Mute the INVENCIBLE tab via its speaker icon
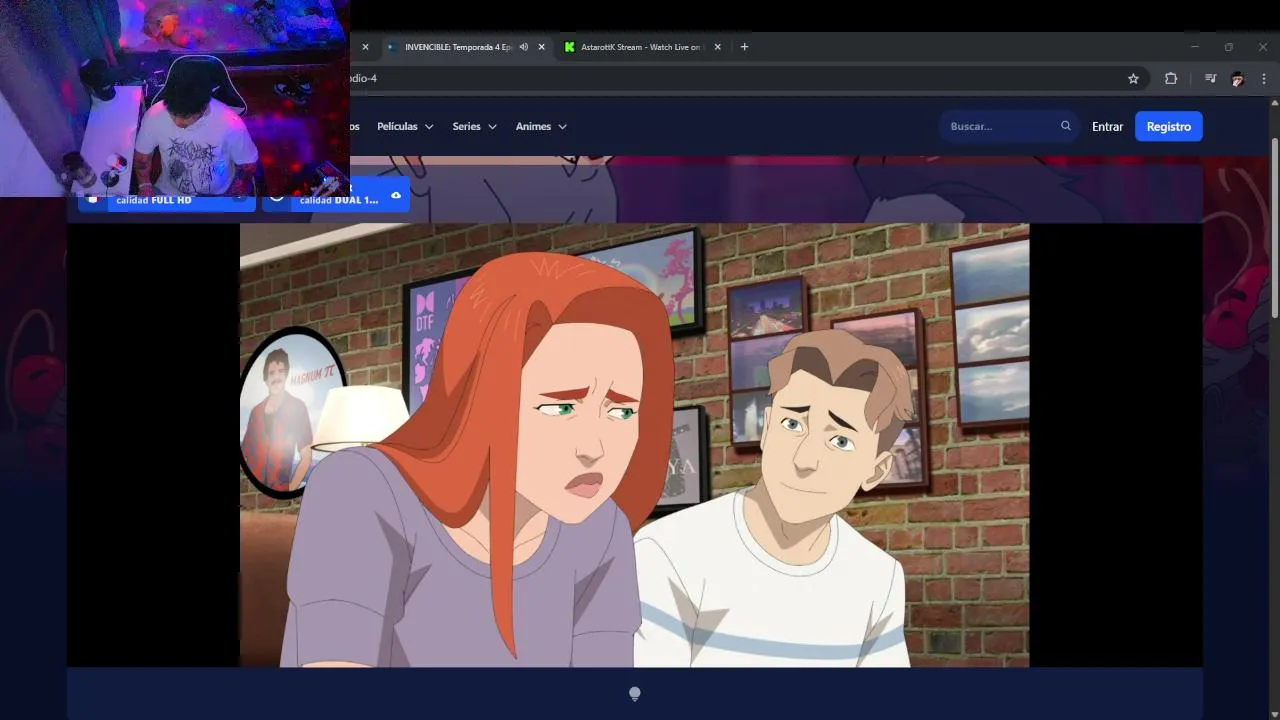1280x720 pixels. pos(523,47)
